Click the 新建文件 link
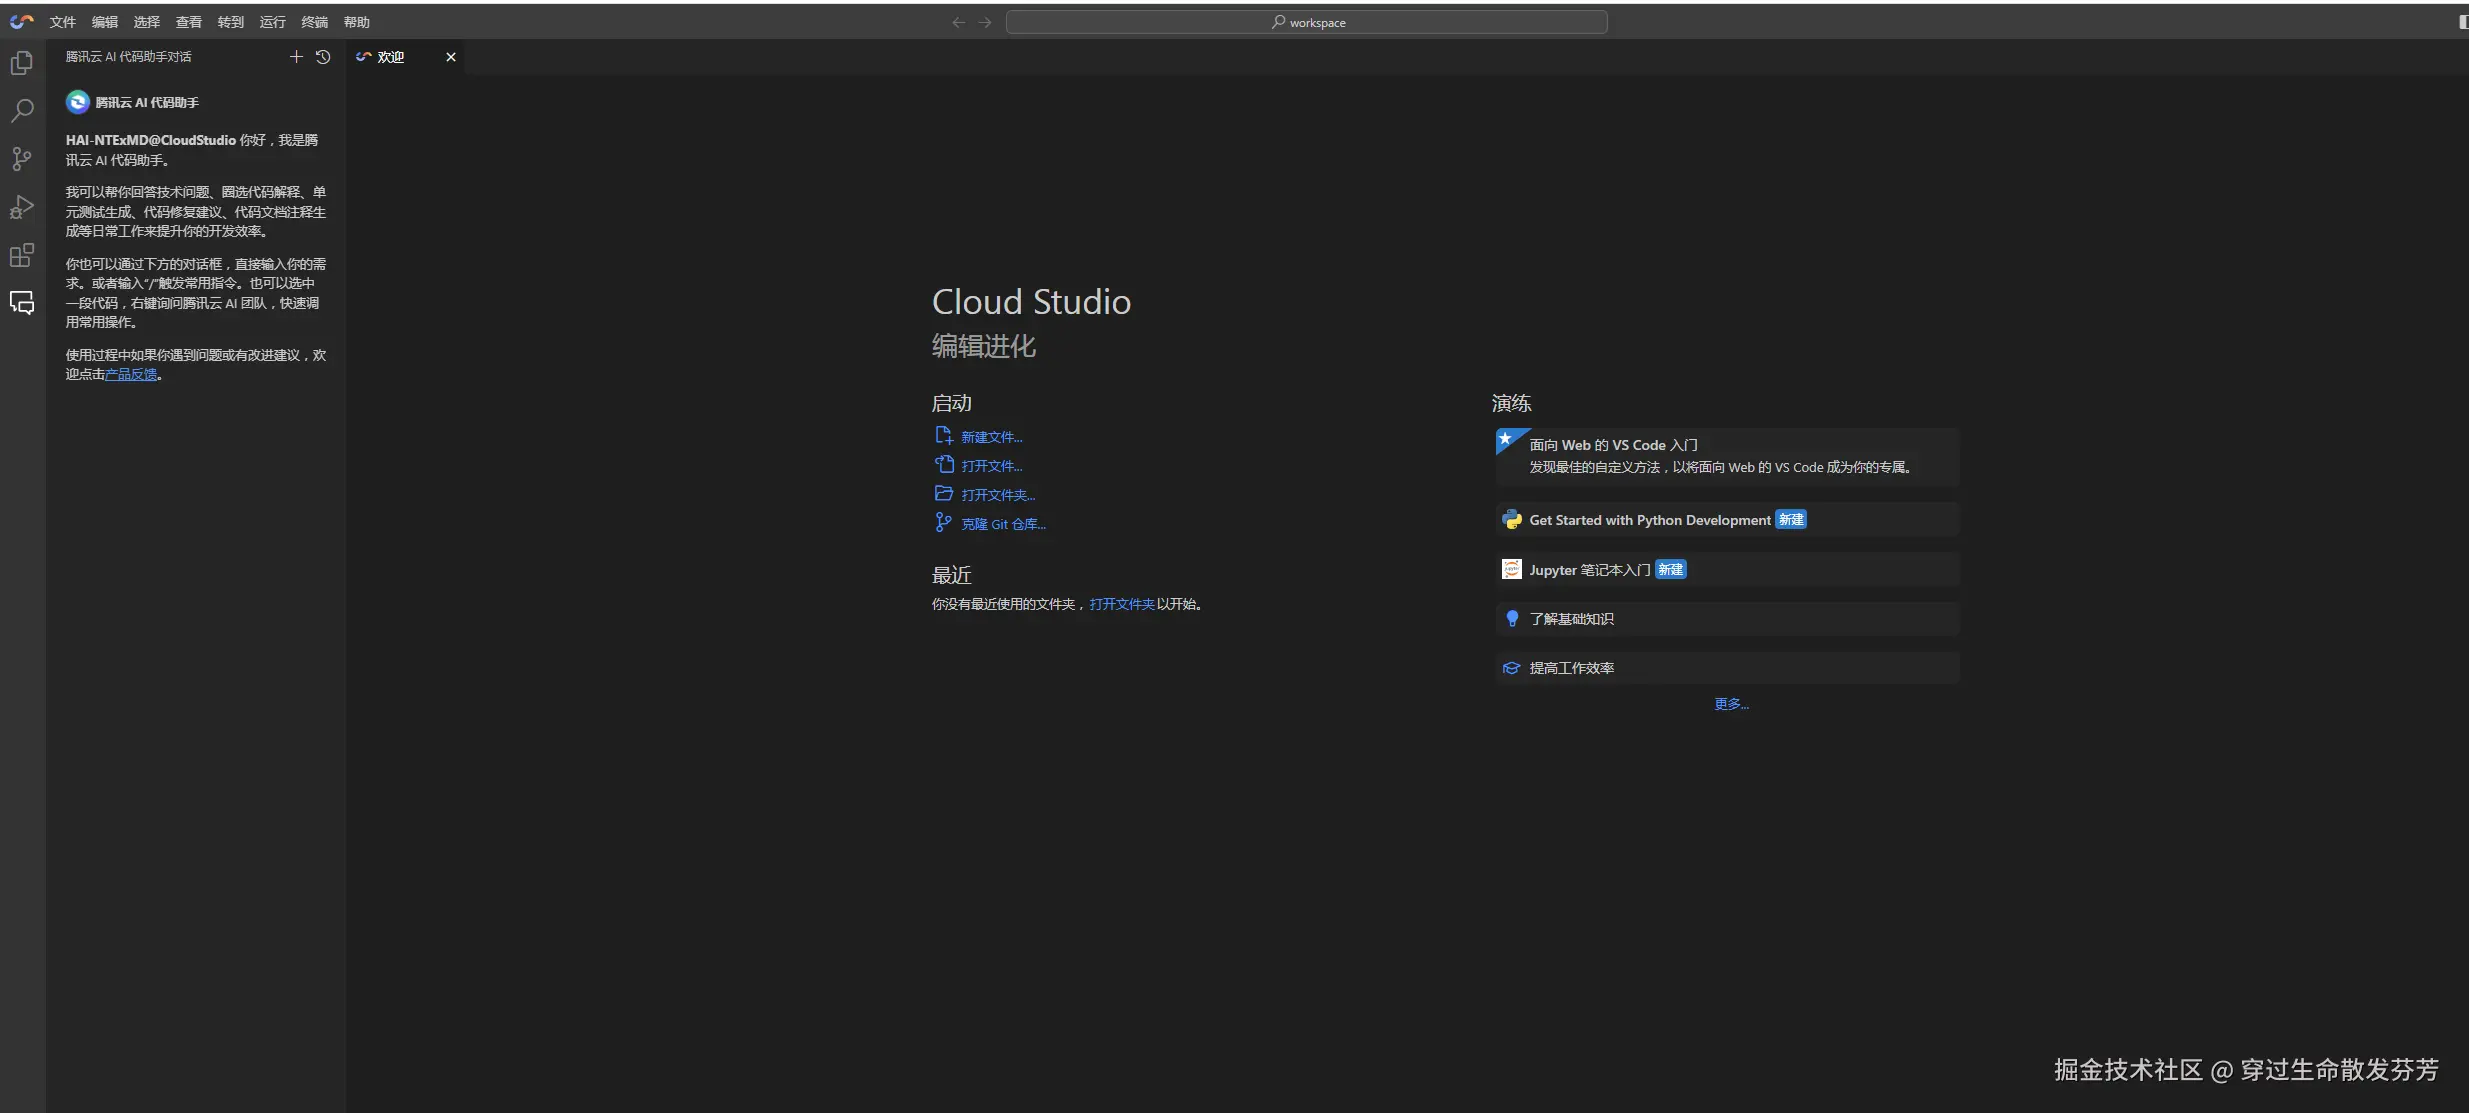Image resolution: width=2469 pixels, height=1113 pixels. coord(991,437)
